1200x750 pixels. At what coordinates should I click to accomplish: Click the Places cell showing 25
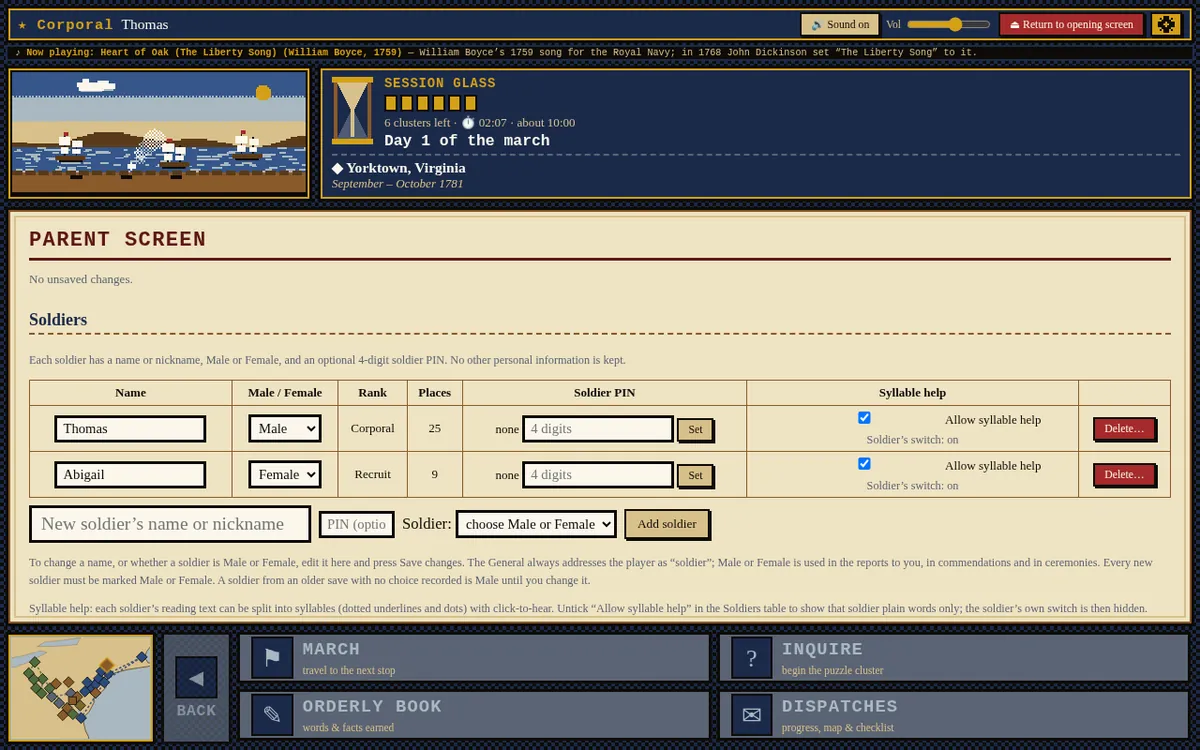[x=435, y=428]
